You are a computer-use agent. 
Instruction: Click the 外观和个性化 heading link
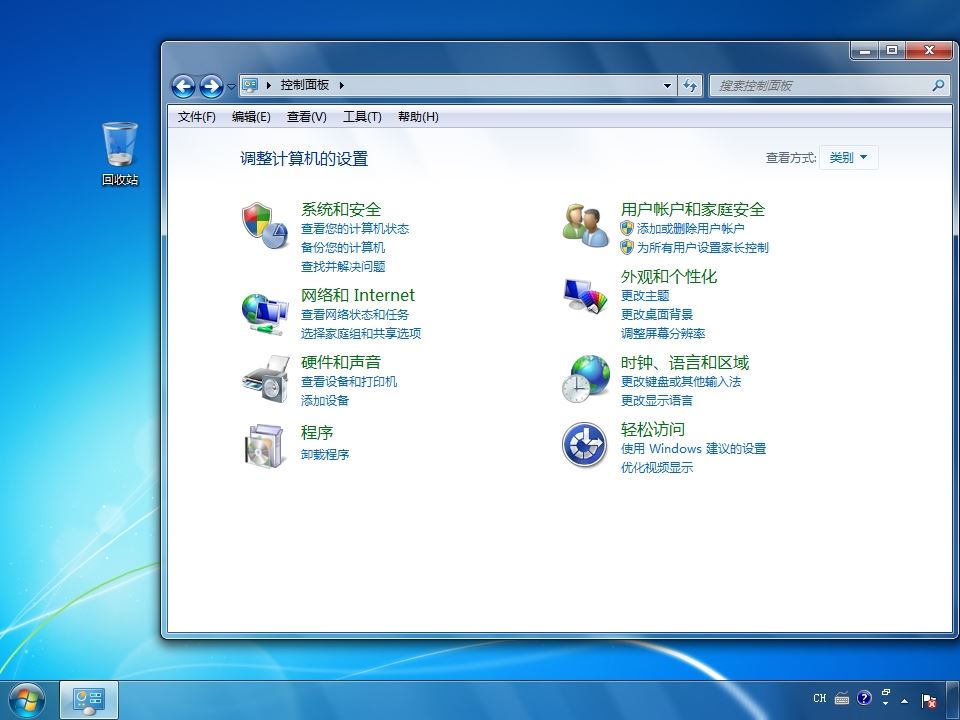669,277
